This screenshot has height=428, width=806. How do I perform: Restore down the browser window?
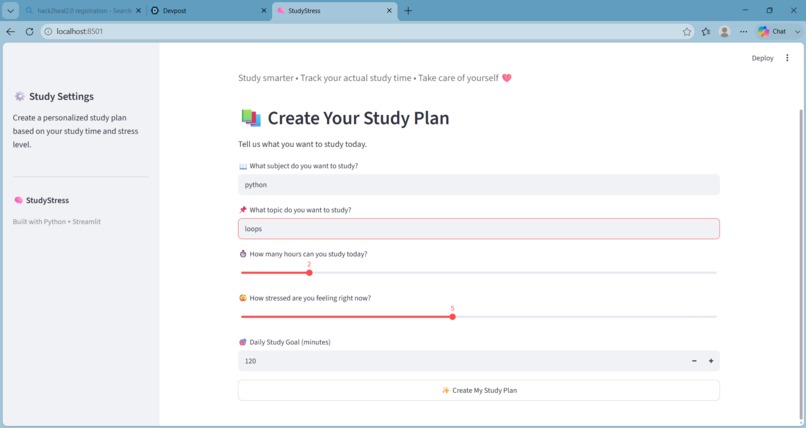(x=770, y=10)
